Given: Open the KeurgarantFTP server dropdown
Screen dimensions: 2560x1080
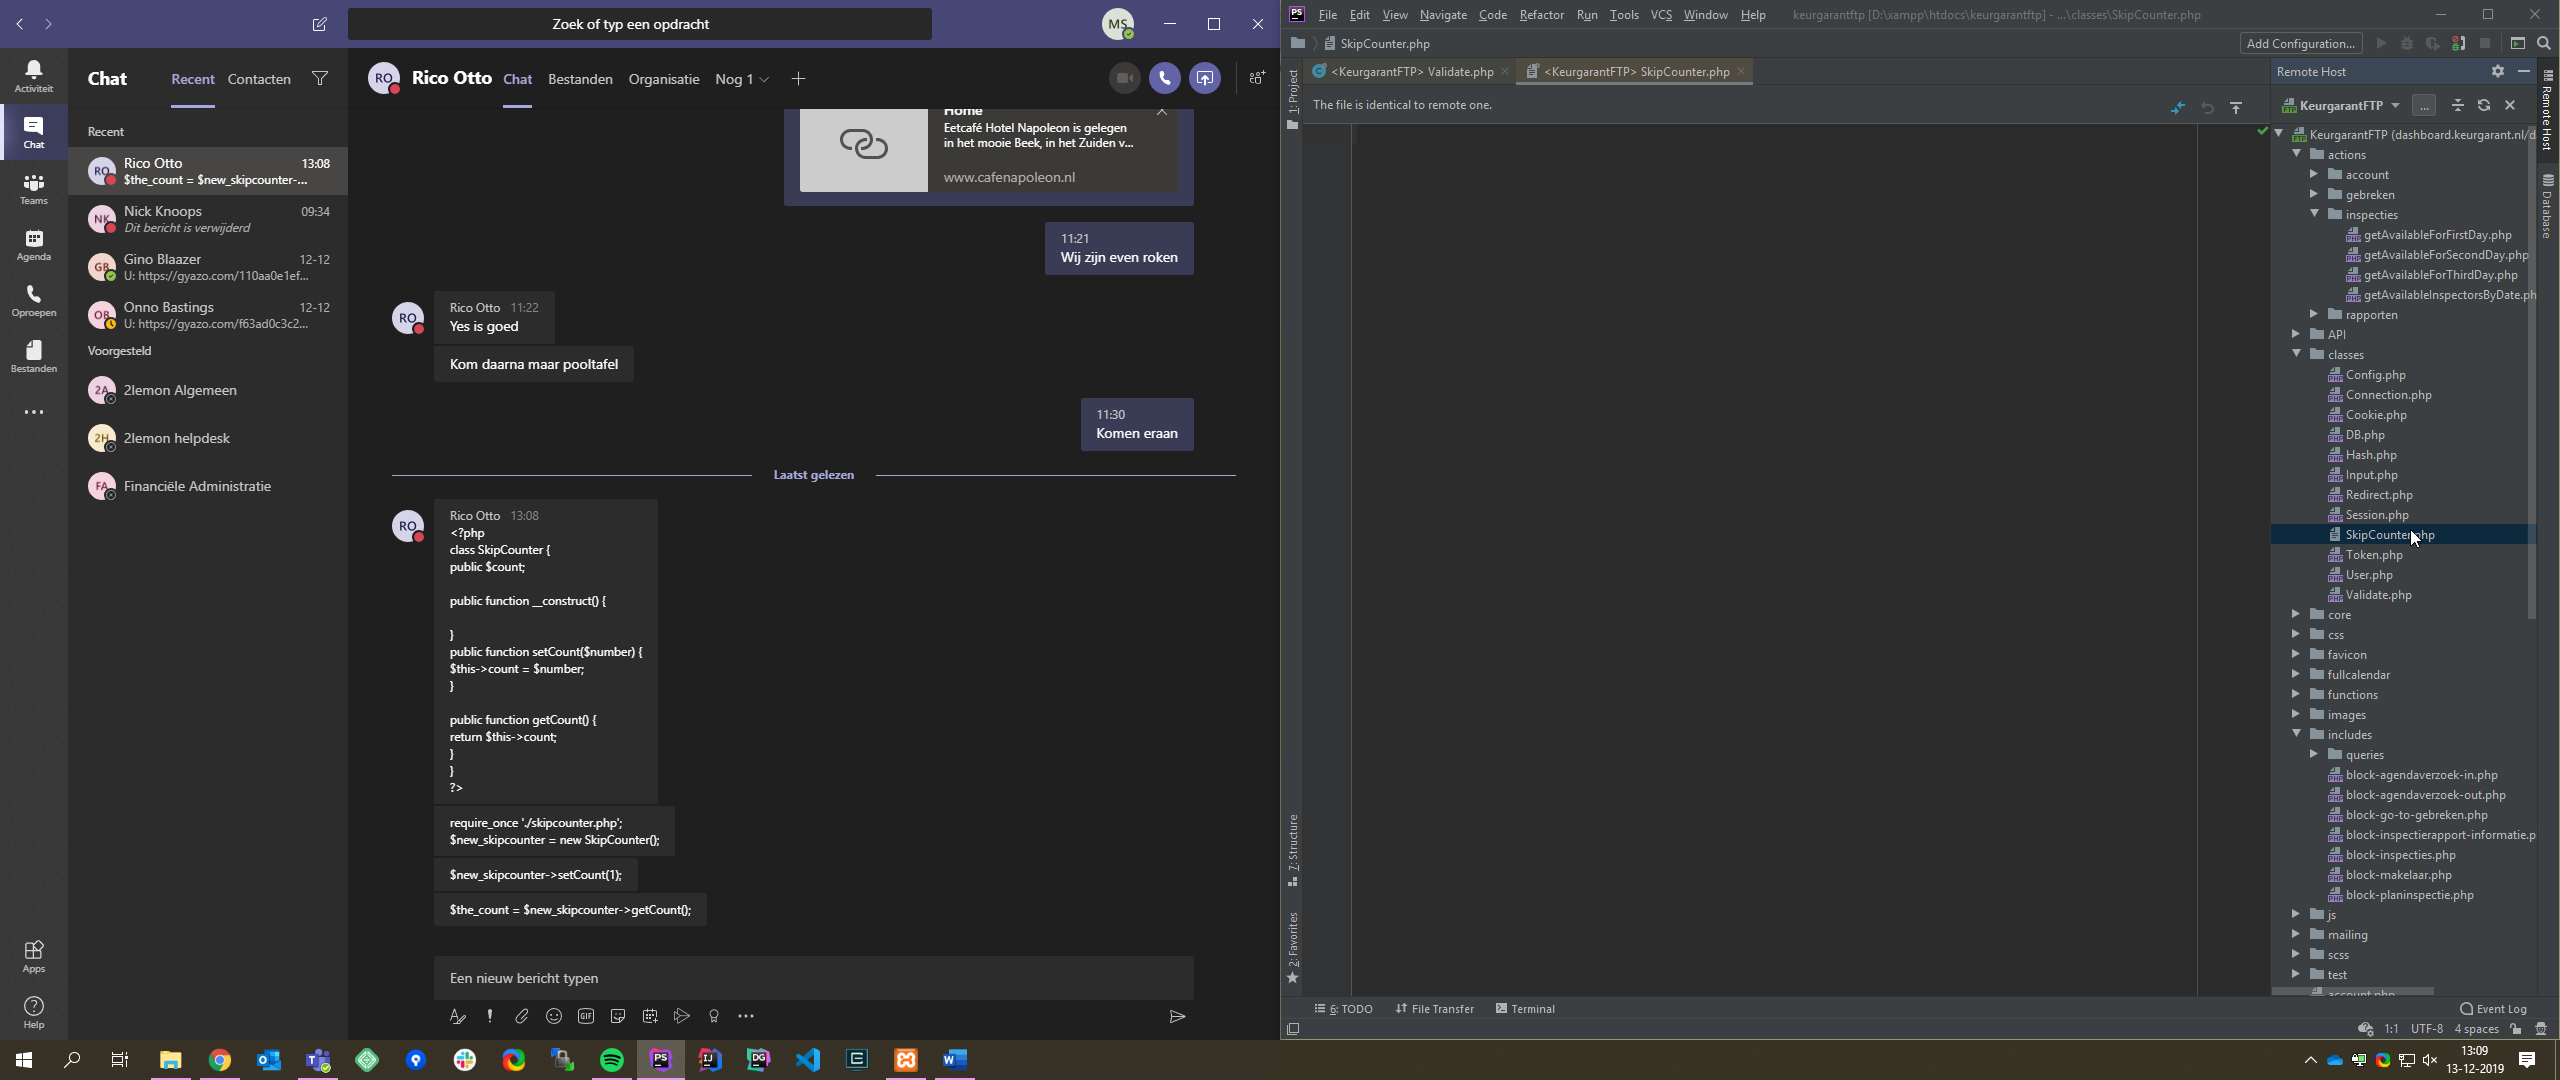Looking at the screenshot, I should click(2394, 105).
